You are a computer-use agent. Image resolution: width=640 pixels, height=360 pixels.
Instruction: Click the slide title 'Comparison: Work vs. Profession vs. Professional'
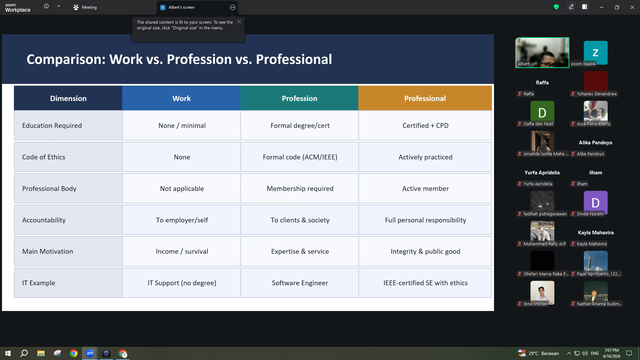[179, 60]
